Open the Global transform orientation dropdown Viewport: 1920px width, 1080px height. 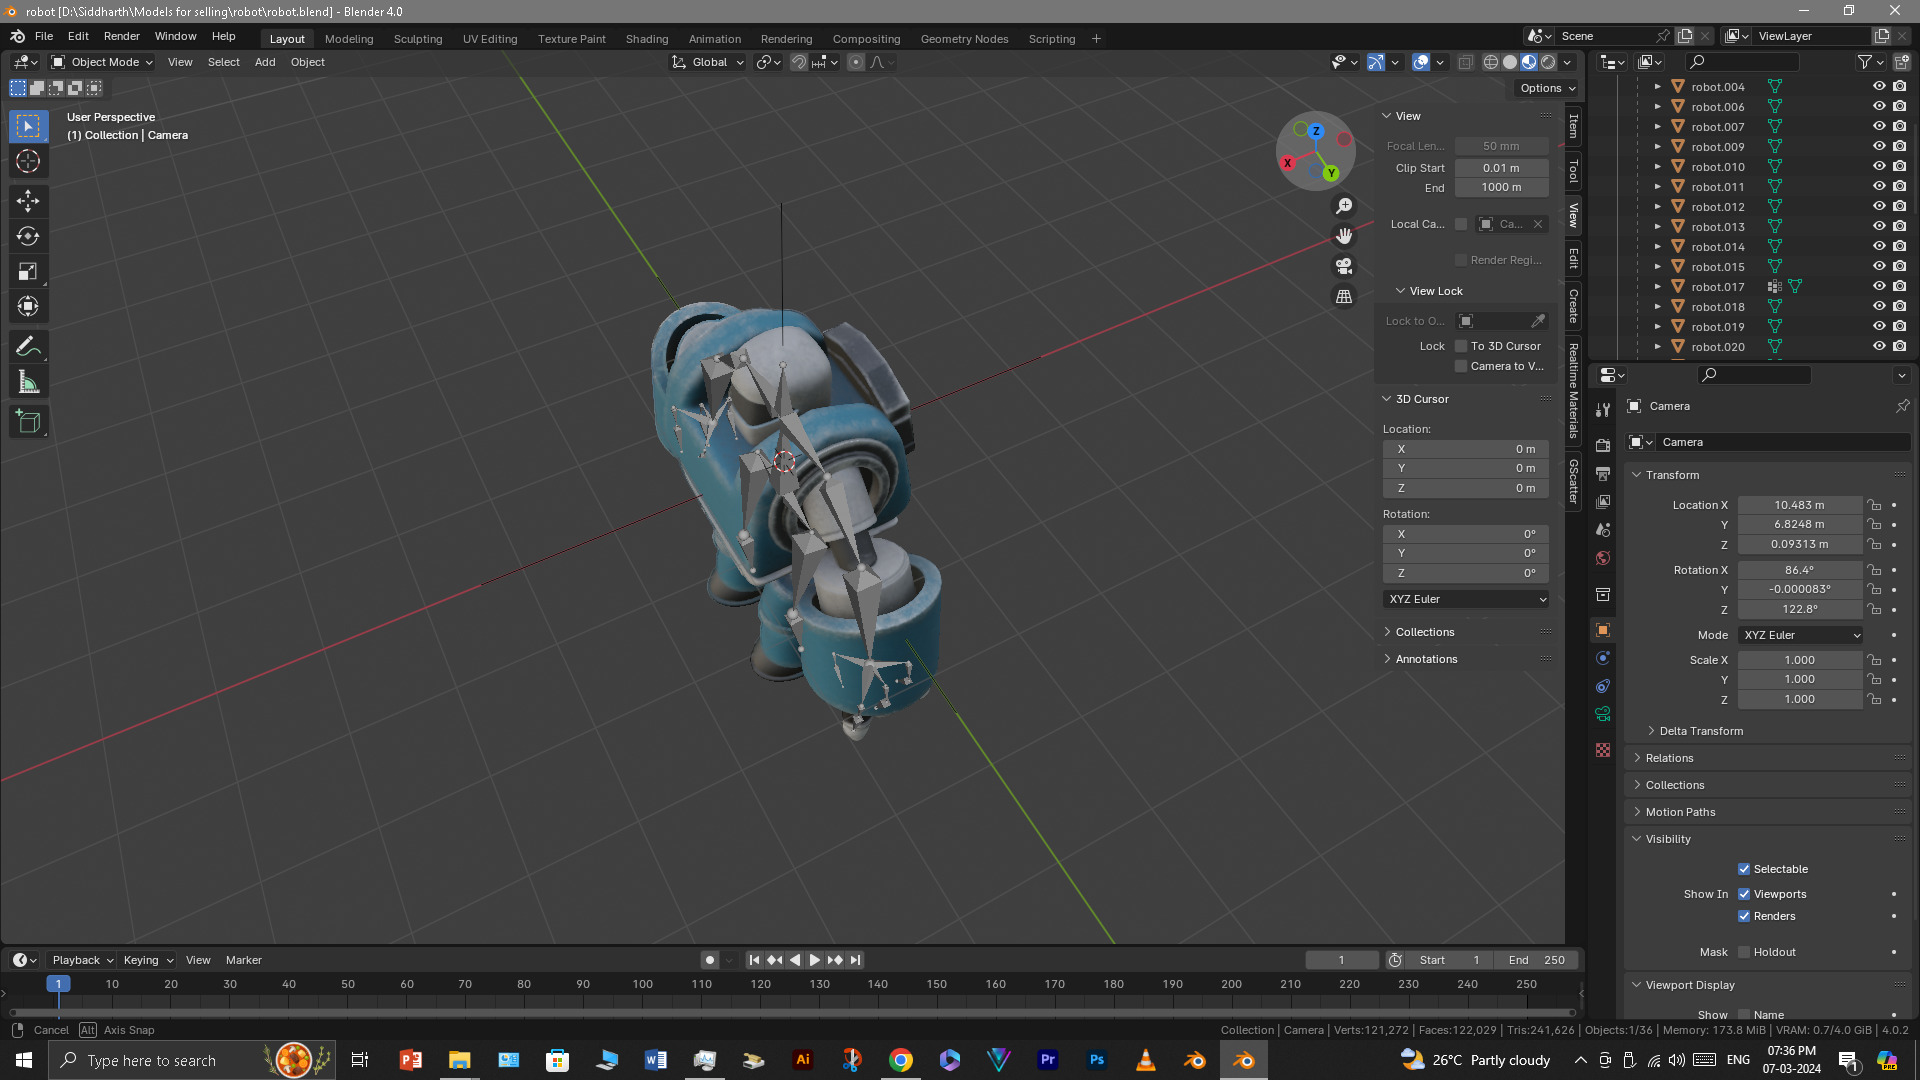point(708,62)
